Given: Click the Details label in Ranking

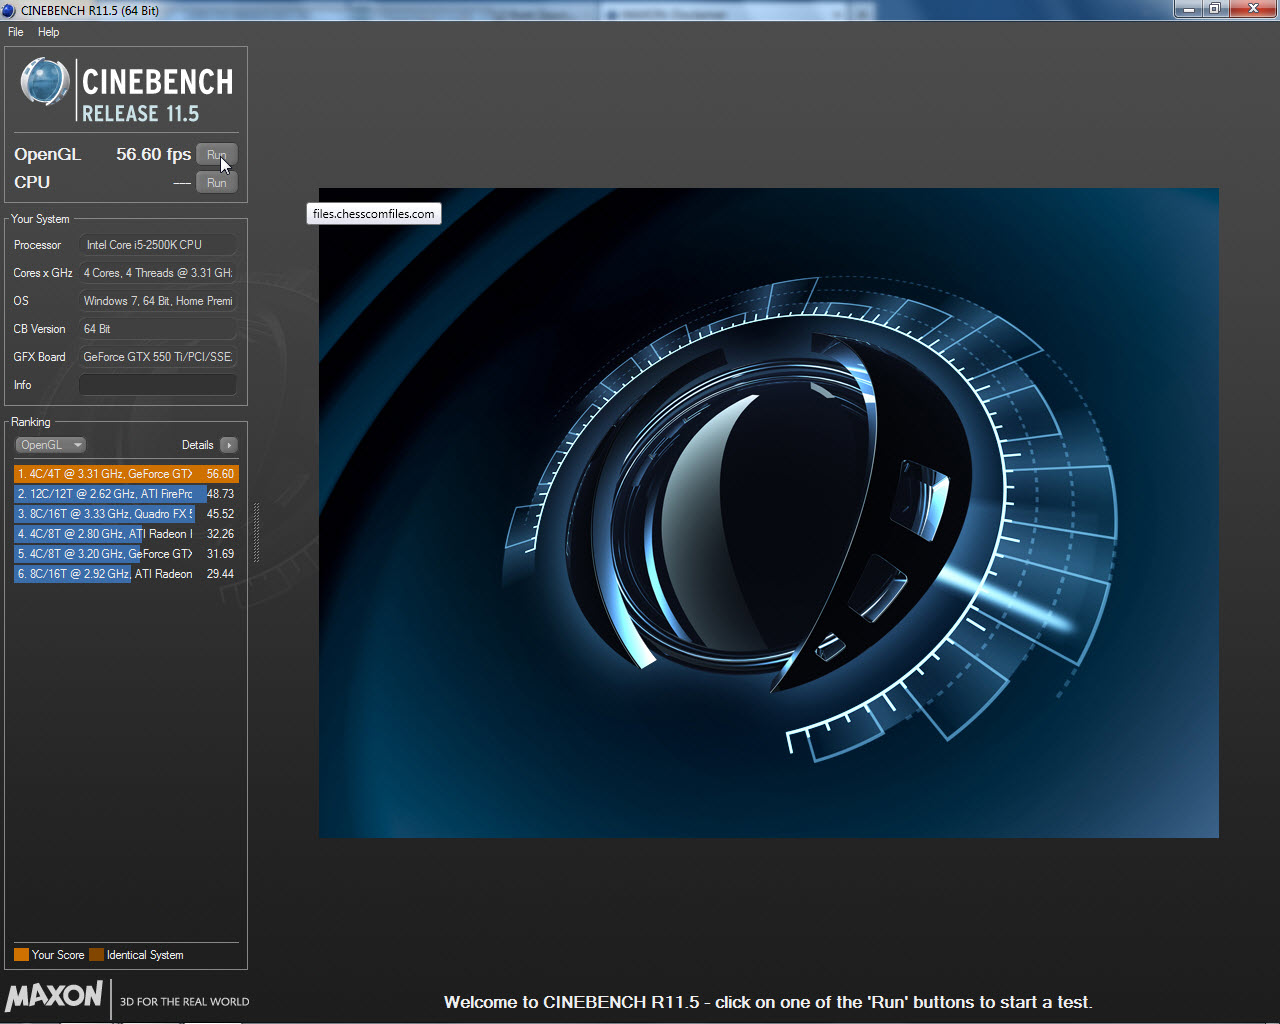Looking at the screenshot, I should pyautogui.click(x=197, y=445).
